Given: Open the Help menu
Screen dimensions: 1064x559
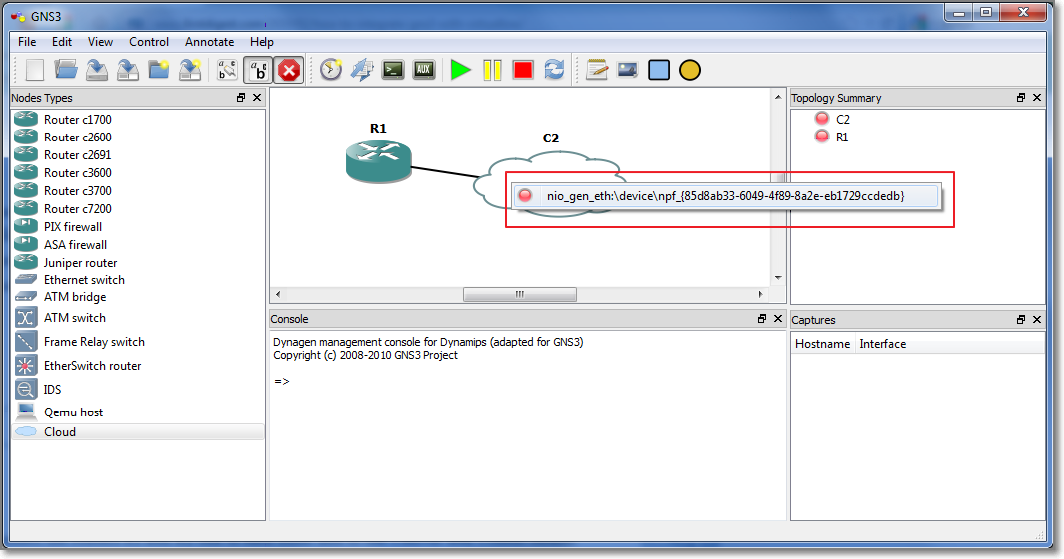Looking at the screenshot, I should tap(262, 42).
